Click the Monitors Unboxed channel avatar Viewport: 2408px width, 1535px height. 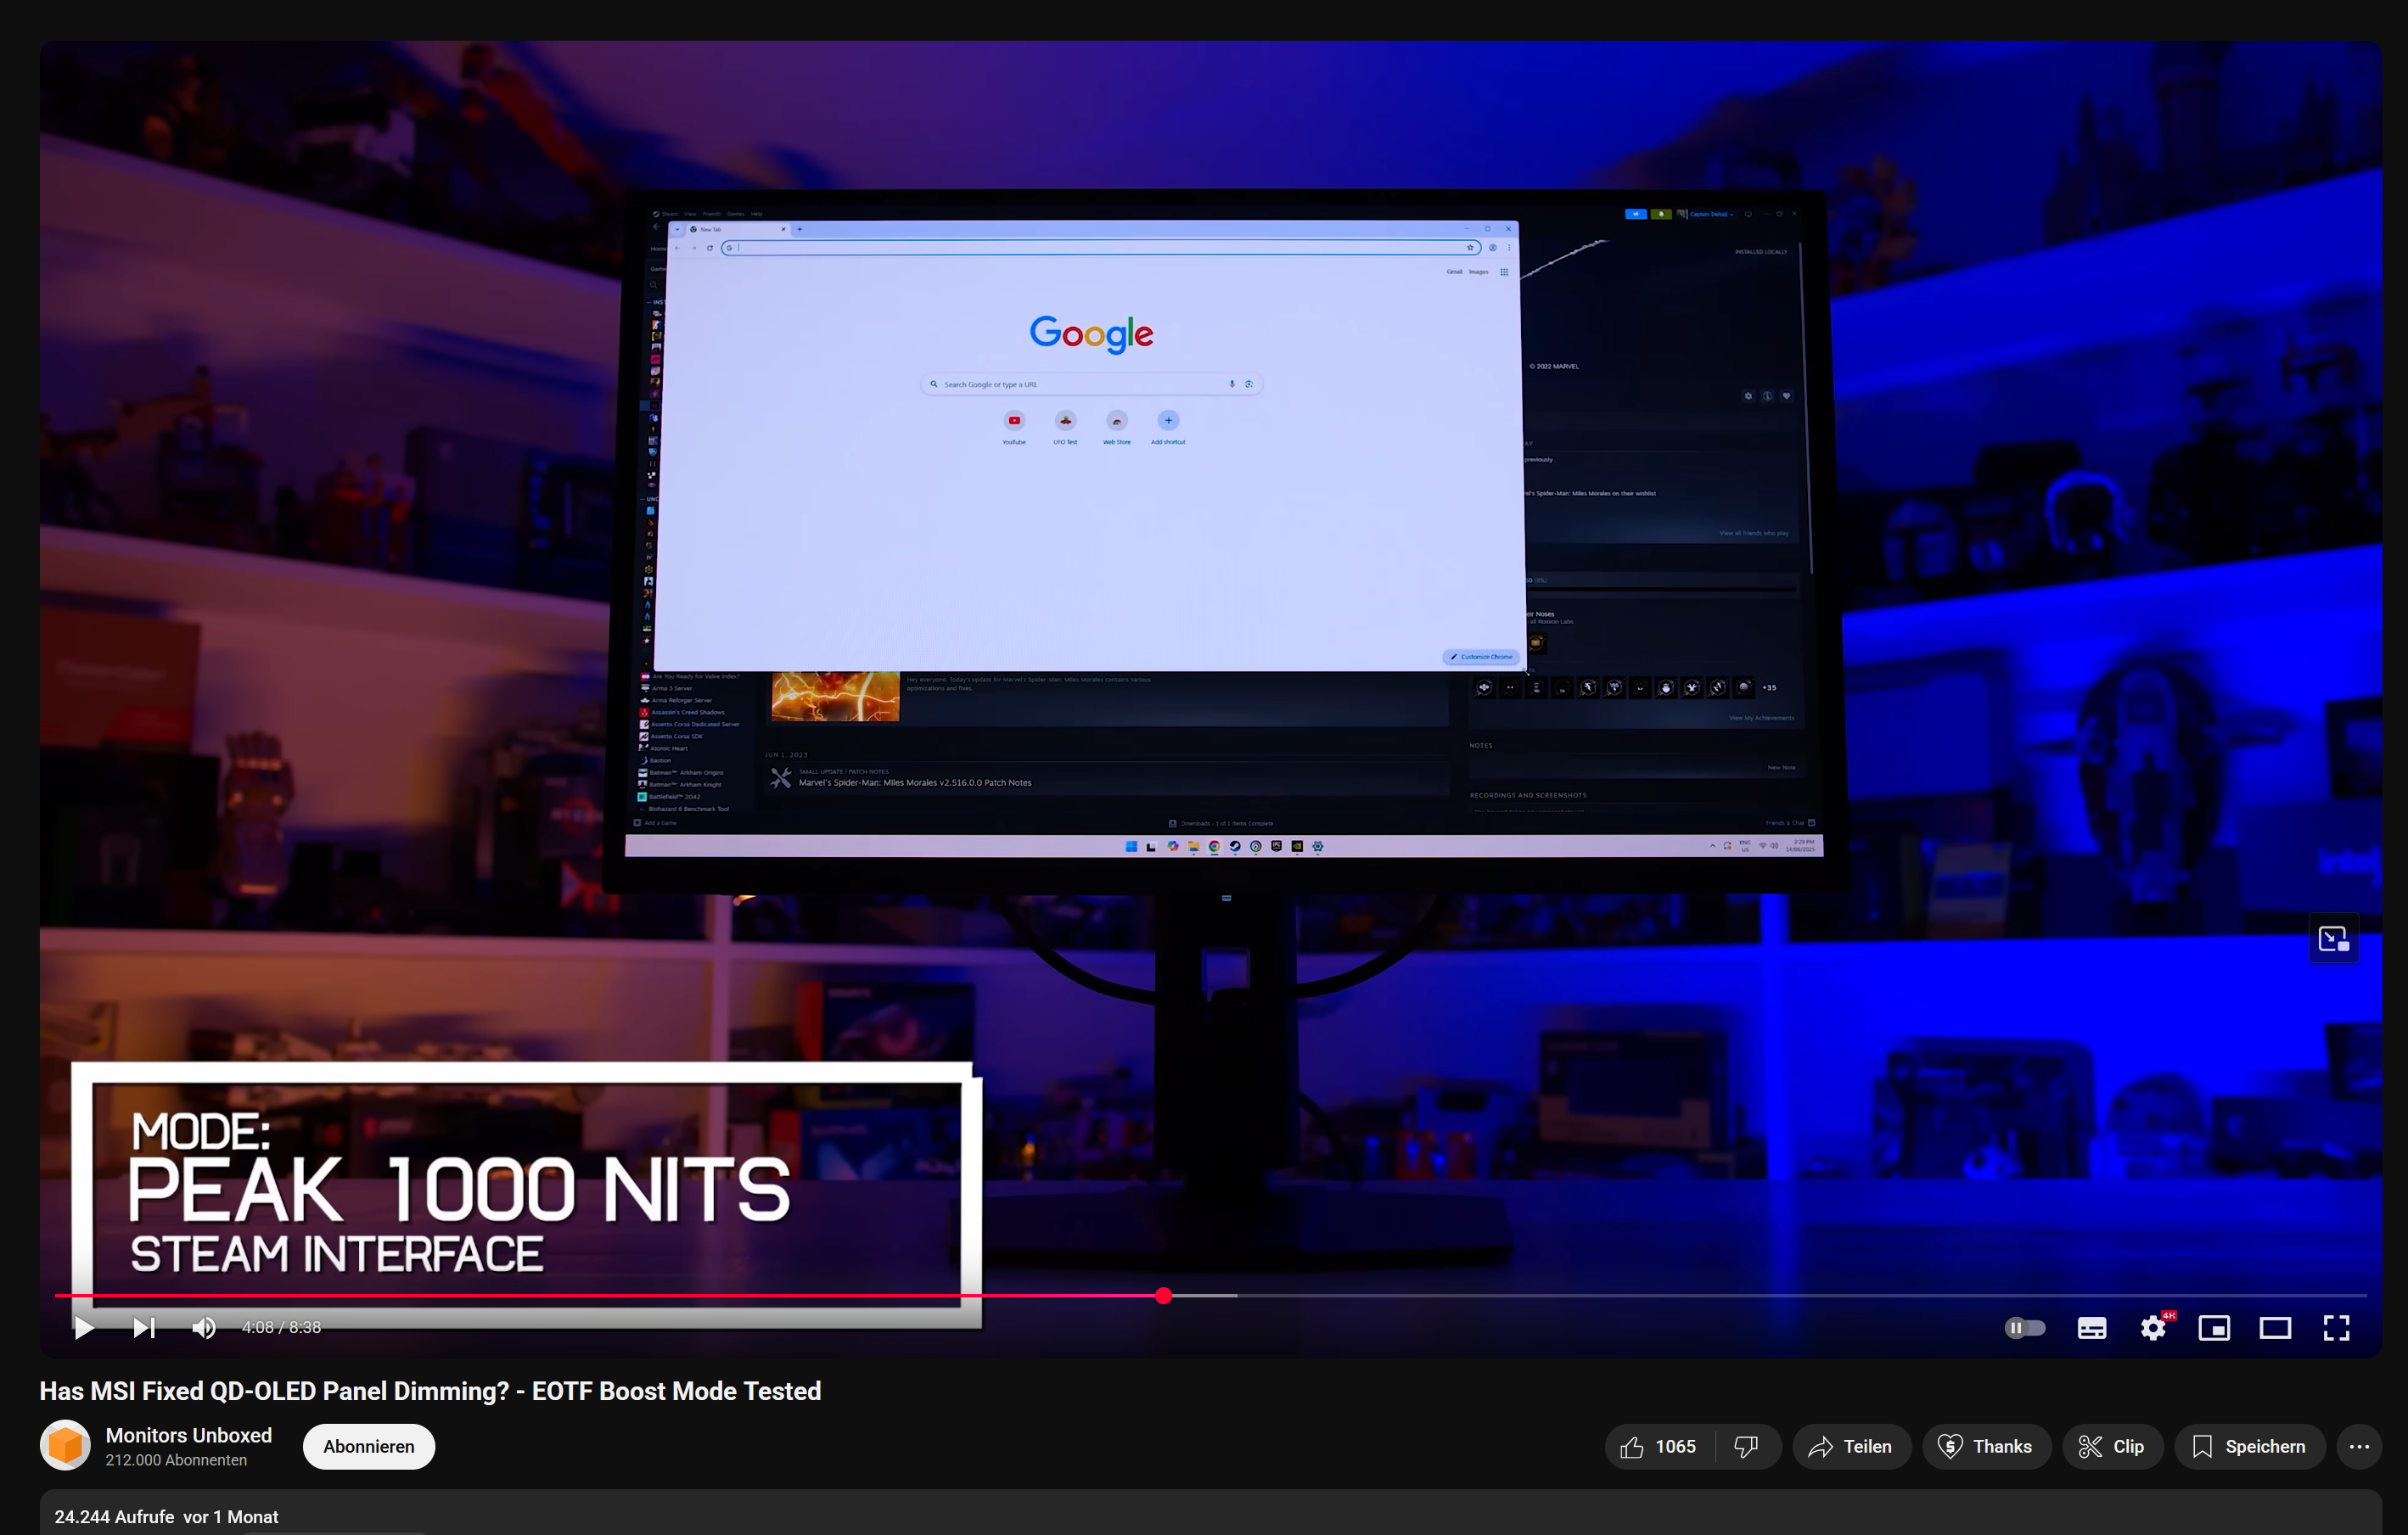click(65, 1445)
